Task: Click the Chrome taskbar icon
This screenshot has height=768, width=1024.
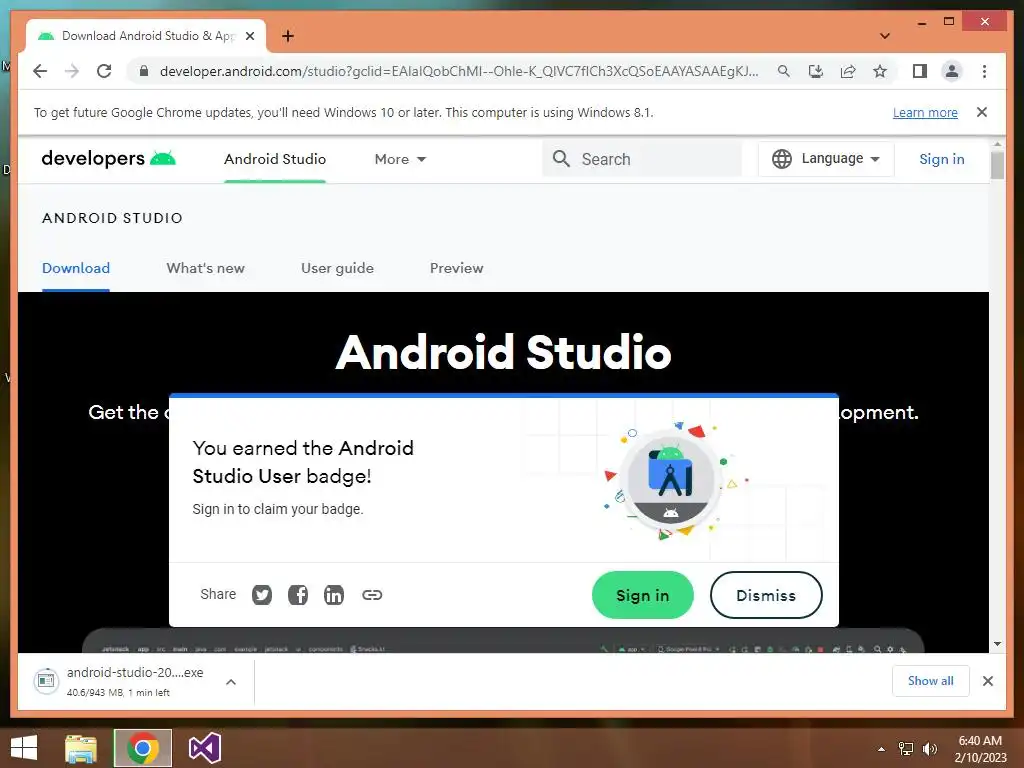Action: (x=142, y=748)
